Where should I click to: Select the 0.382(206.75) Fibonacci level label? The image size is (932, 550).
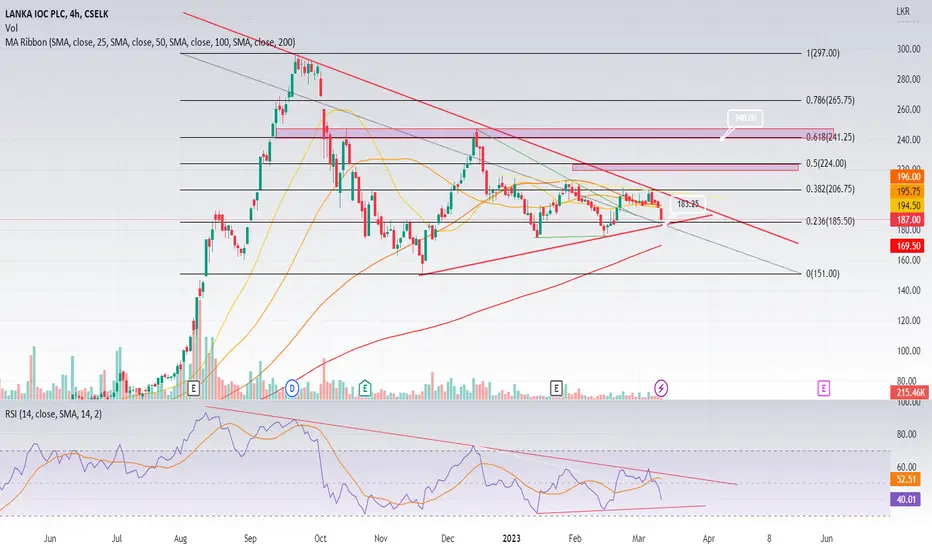(830, 189)
